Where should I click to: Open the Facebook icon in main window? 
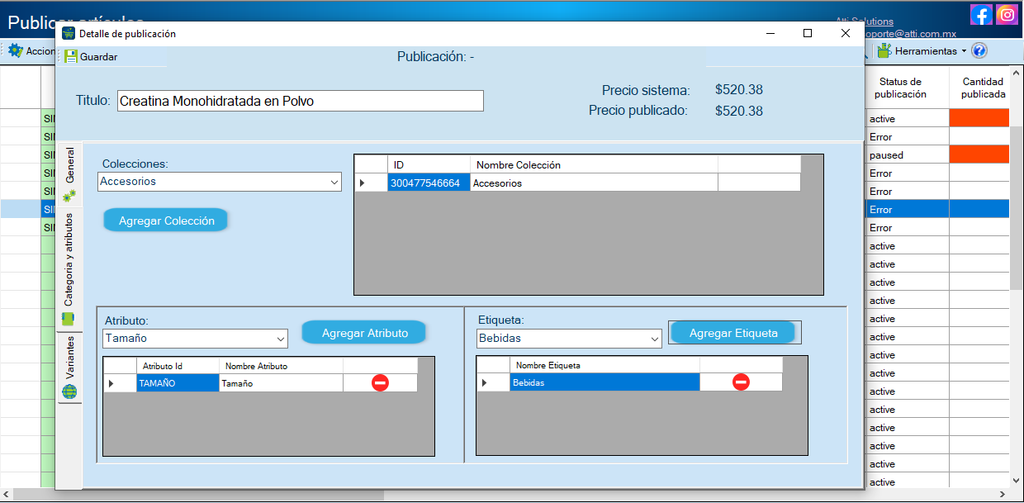[981, 14]
